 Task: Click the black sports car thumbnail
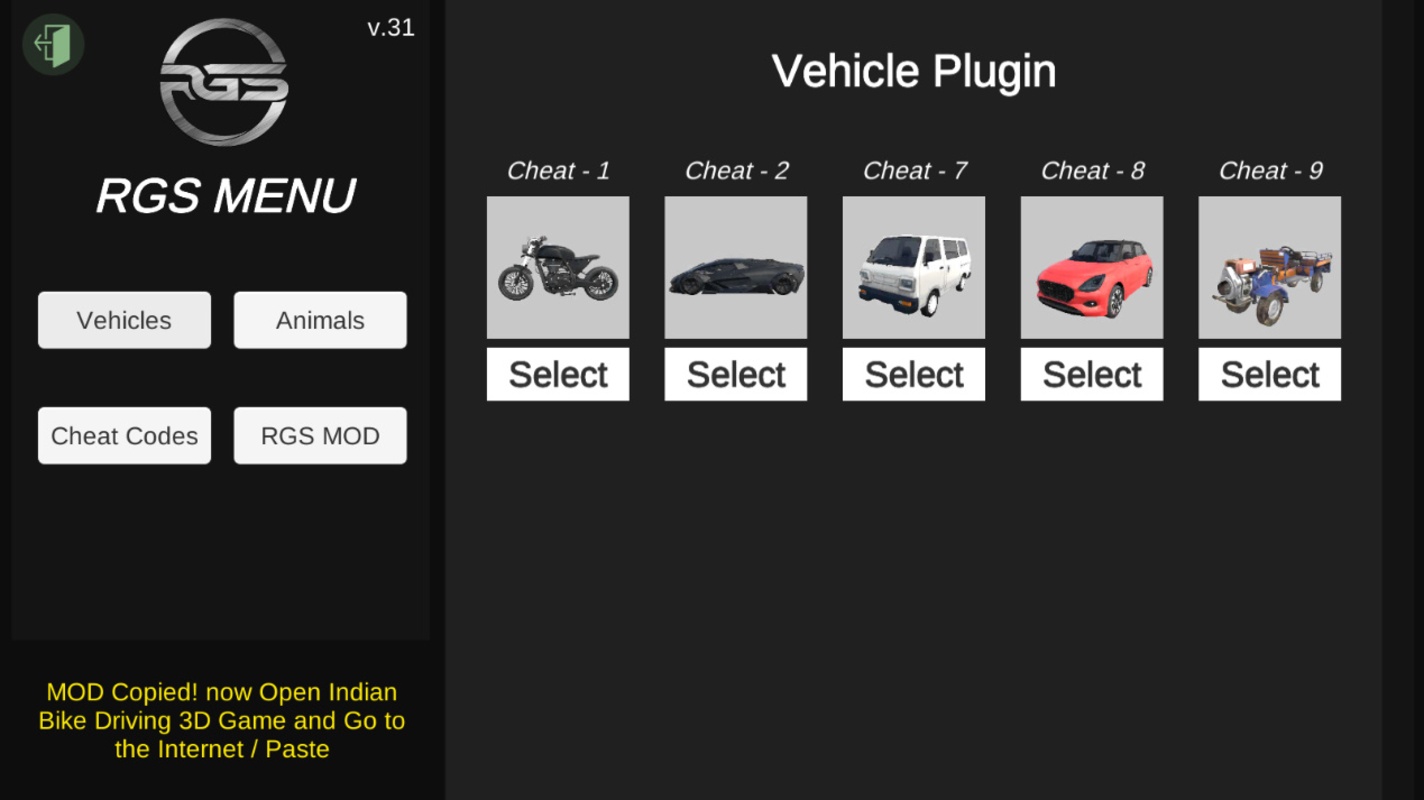736,267
